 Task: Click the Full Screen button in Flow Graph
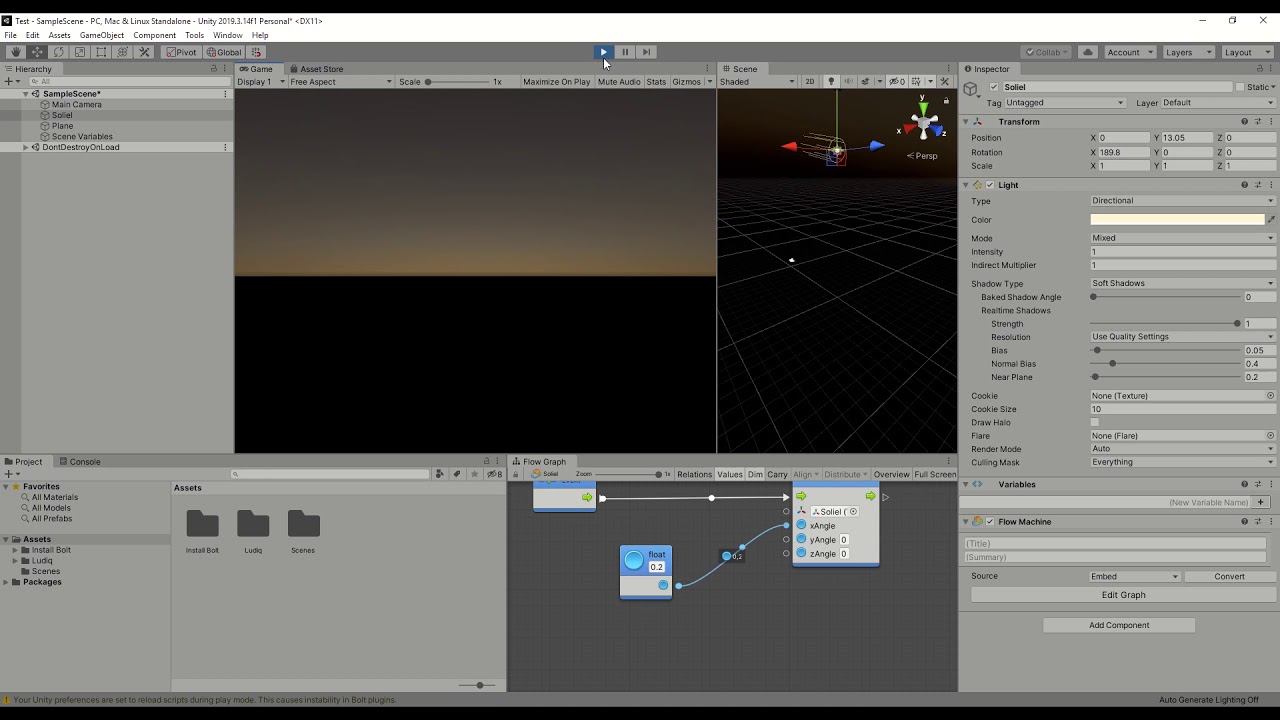pyautogui.click(x=935, y=474)
